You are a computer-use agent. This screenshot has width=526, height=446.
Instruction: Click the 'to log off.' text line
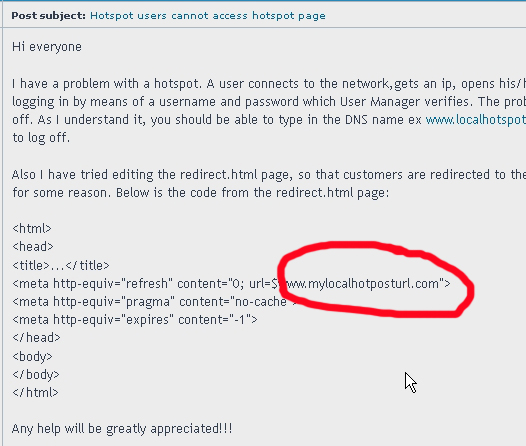[41, 138]
